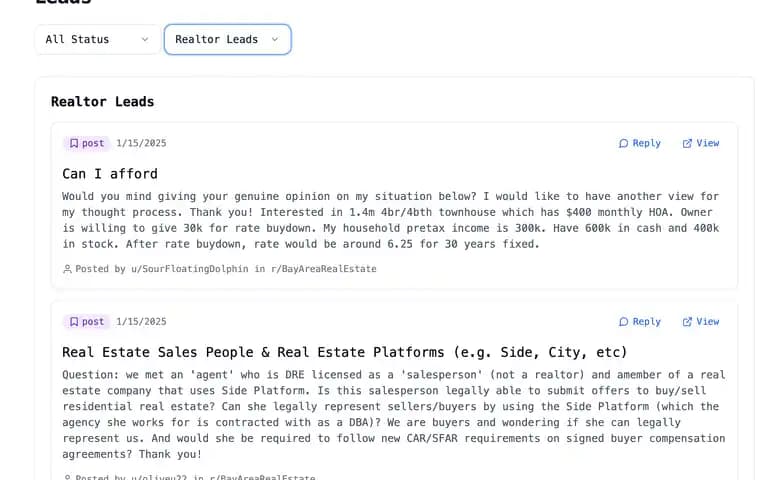The image size is (768, 480).
Task: Click the bookmark icon in the first post tag
Action: (74, 143)
